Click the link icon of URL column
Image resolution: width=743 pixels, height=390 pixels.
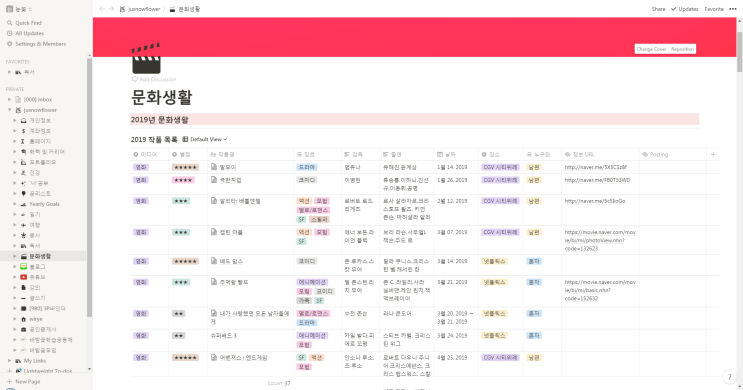(x=567, y=154)
